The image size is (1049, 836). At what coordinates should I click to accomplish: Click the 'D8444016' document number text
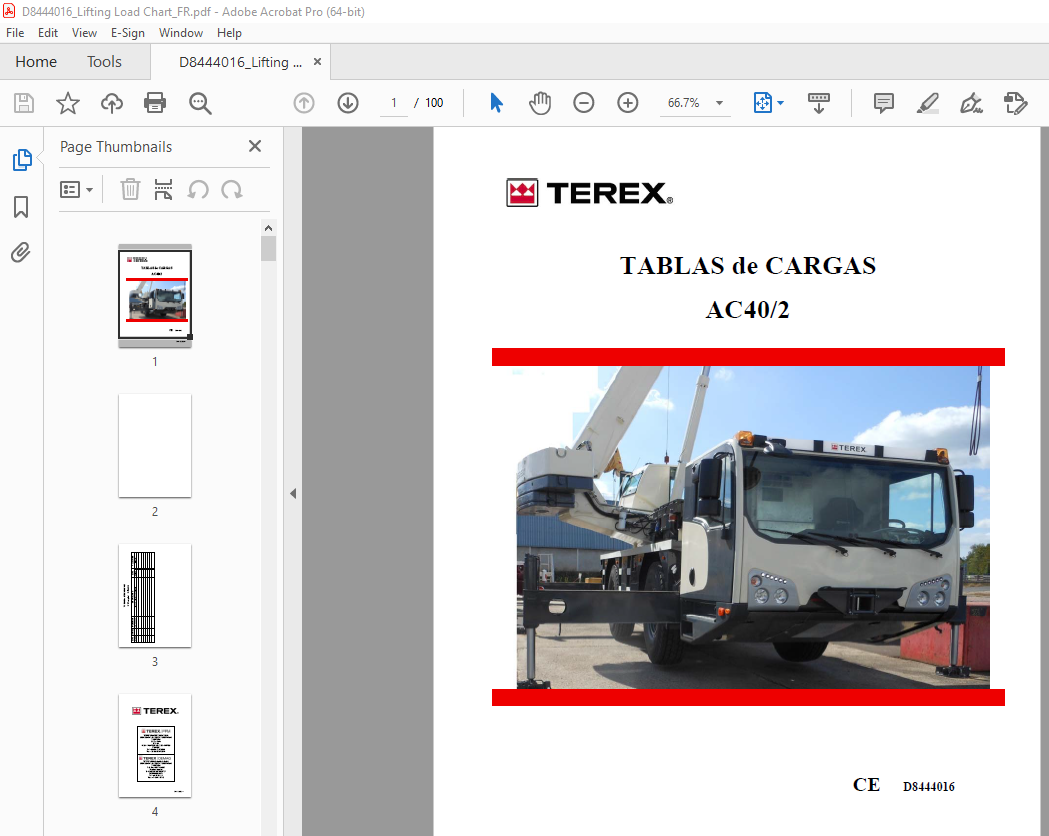[929, 787]
